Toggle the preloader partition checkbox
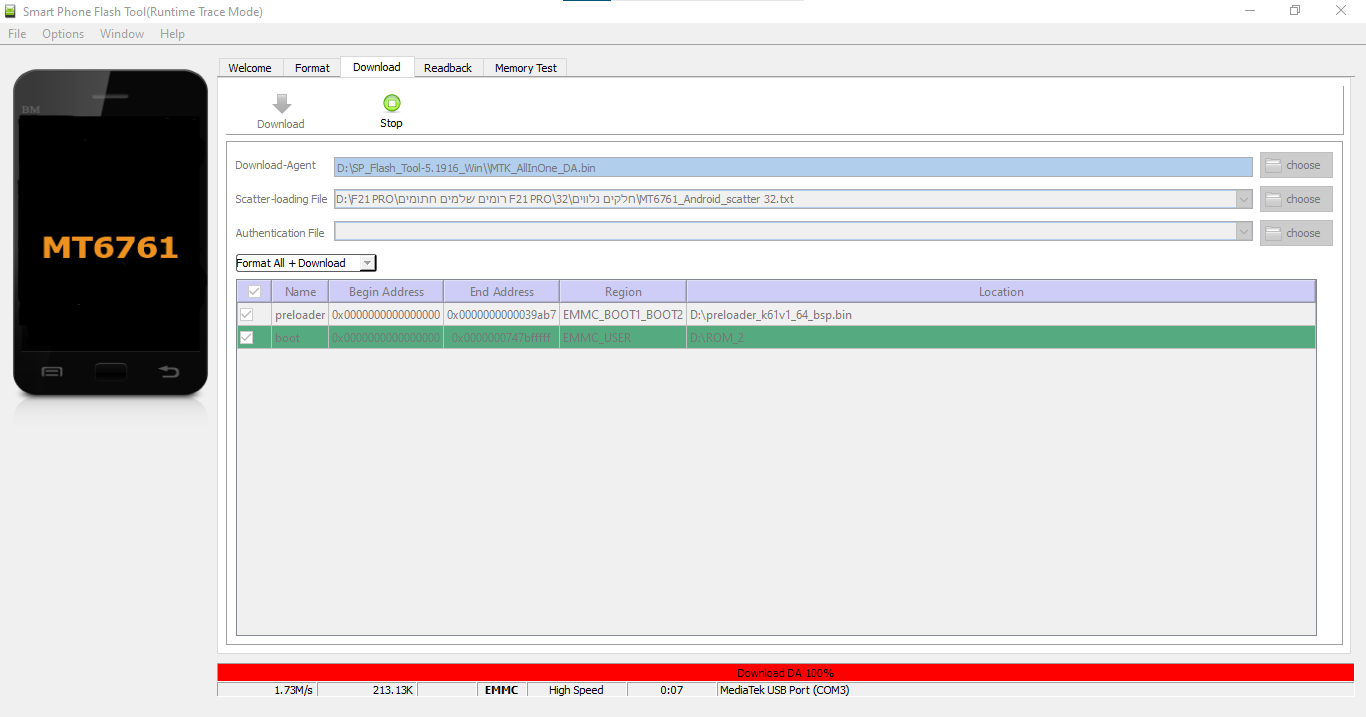Viewport: 1366px width, 717px height. 246,315
